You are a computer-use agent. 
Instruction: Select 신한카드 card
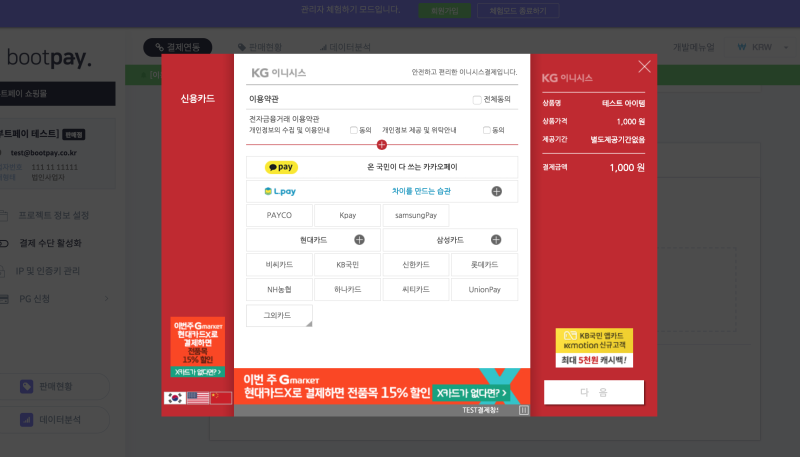(x=416, y=265)
